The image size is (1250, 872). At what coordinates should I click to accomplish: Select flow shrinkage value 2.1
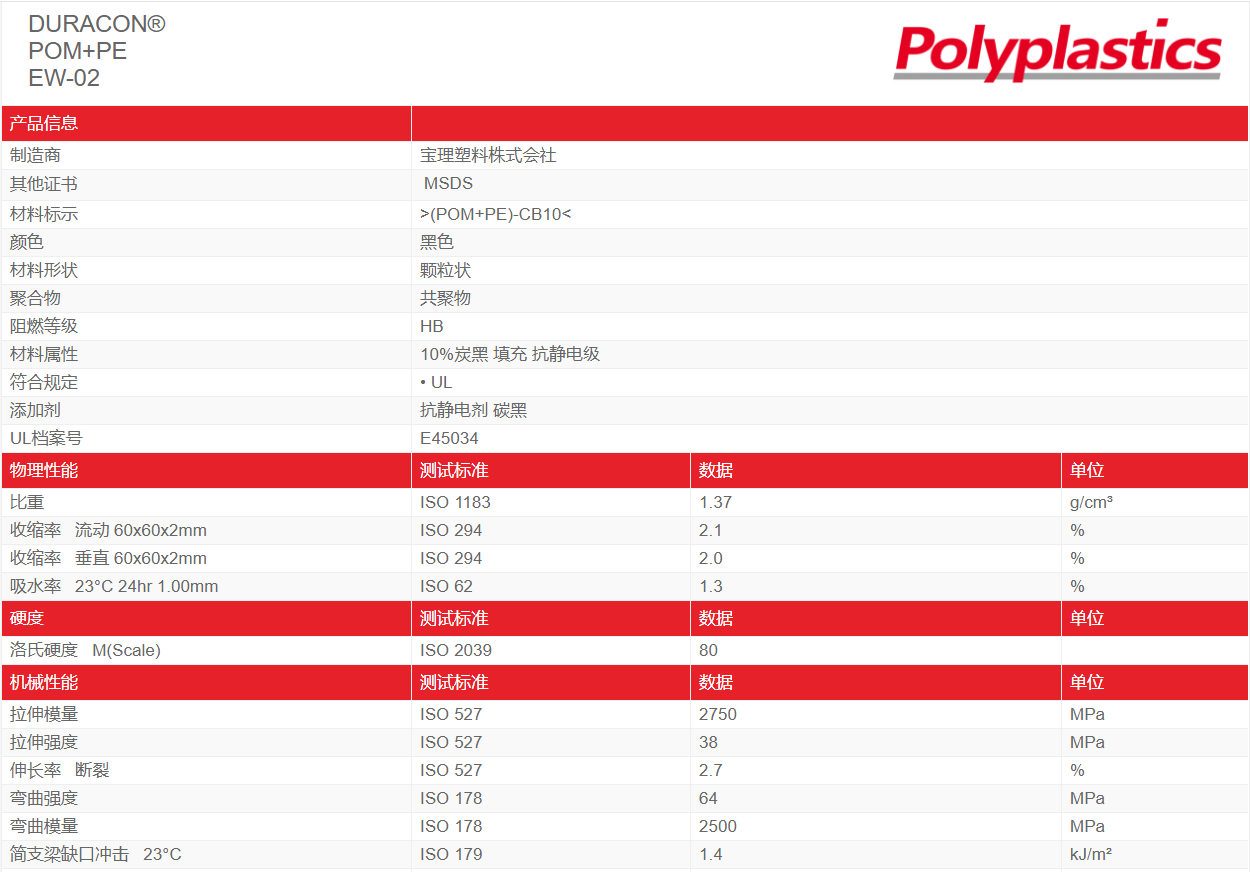pyautogui.click(x=711, y=530)
